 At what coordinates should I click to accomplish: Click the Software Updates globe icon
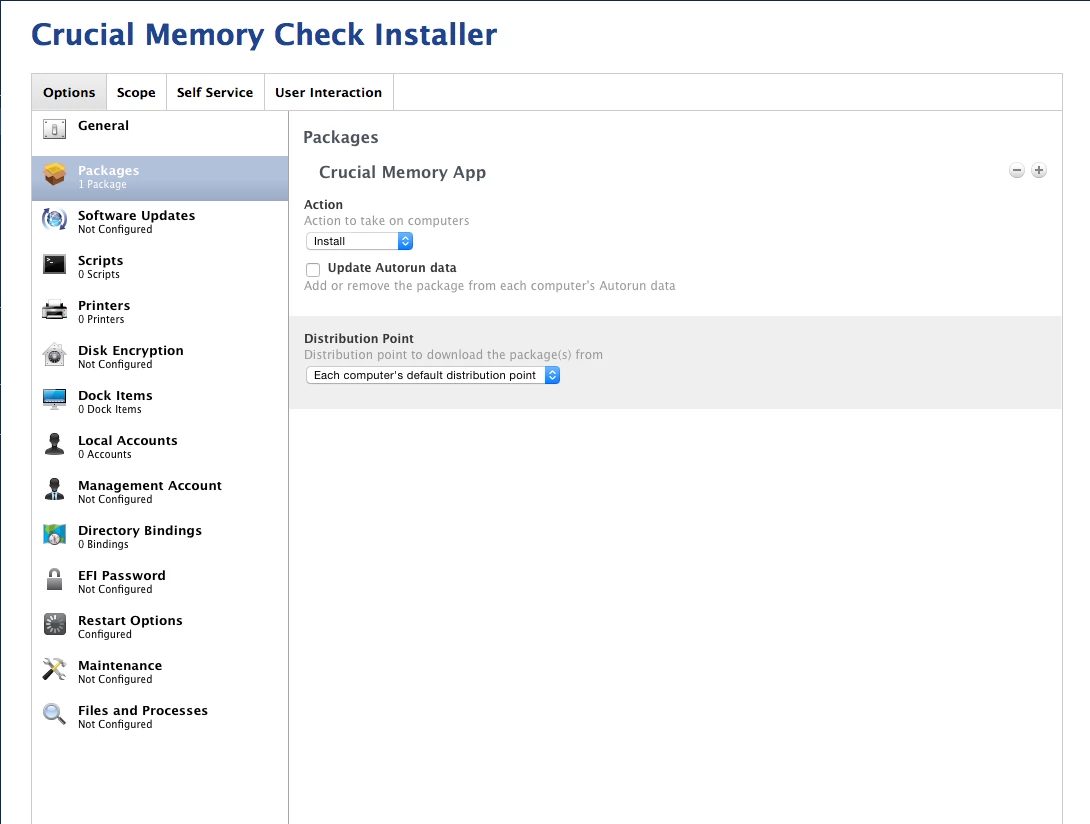point(54,219)
